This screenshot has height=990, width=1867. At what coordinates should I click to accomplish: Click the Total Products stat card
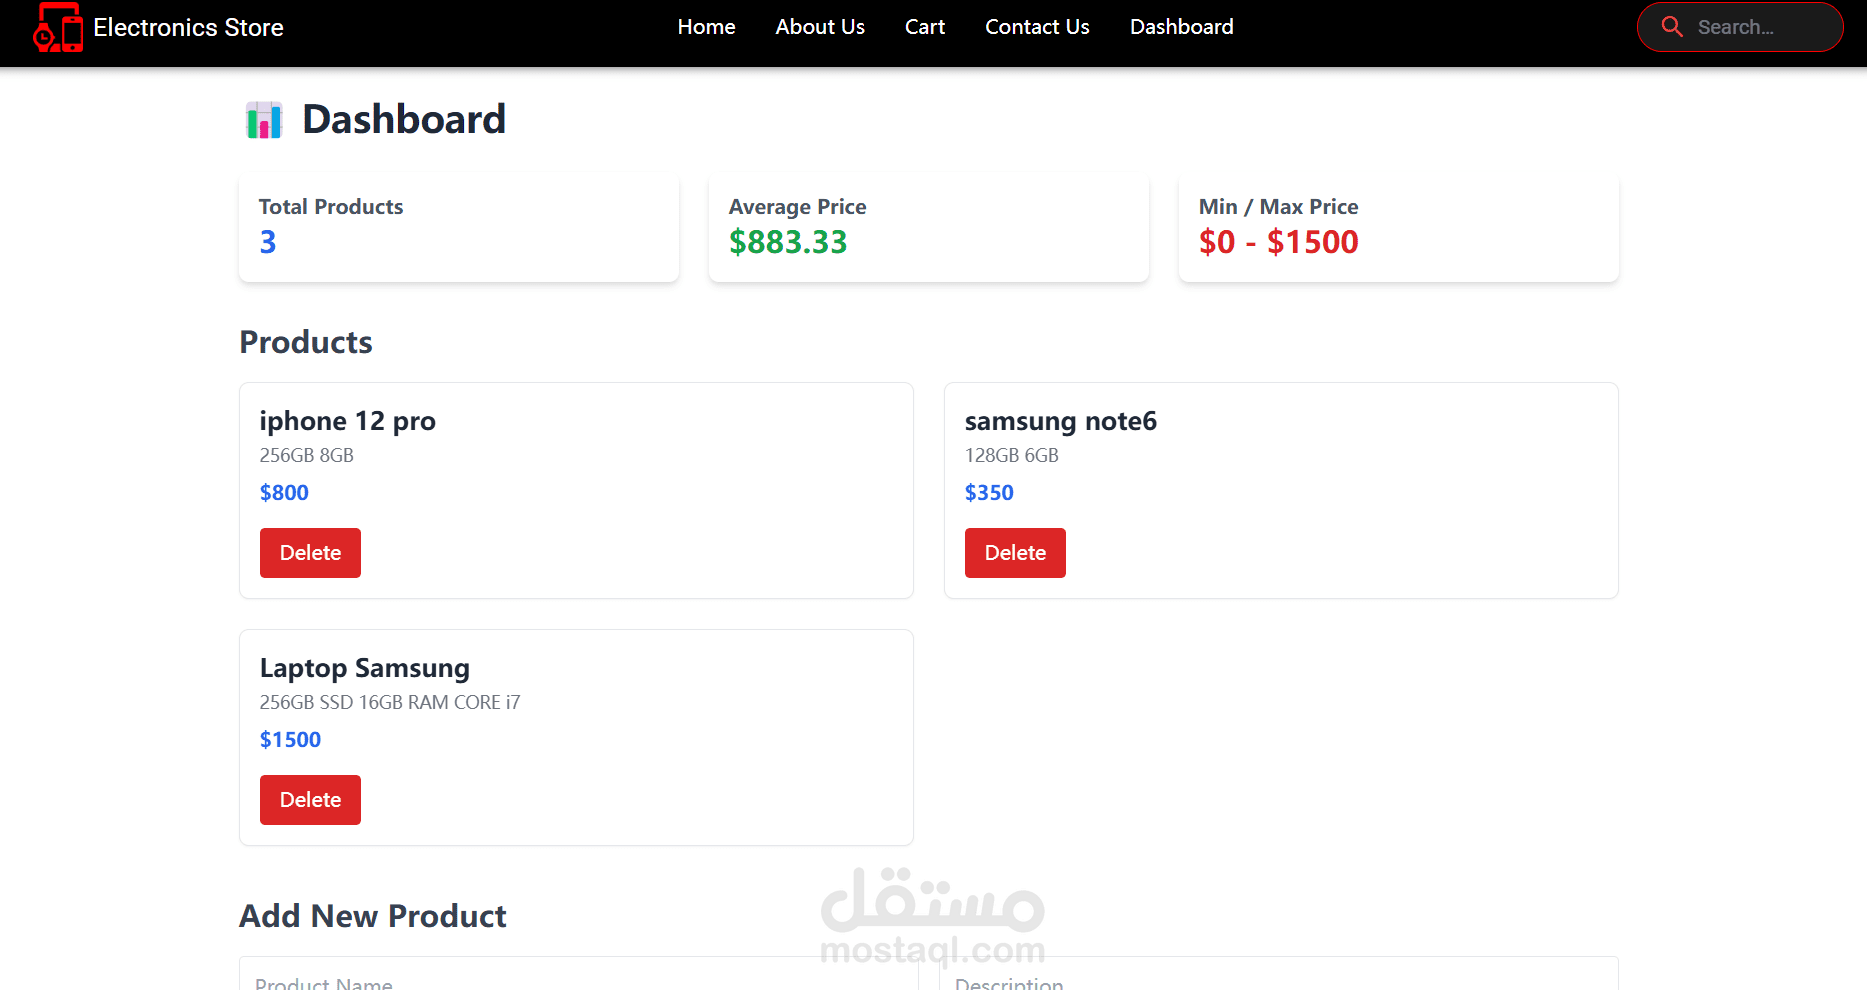[x=459, y=228]
